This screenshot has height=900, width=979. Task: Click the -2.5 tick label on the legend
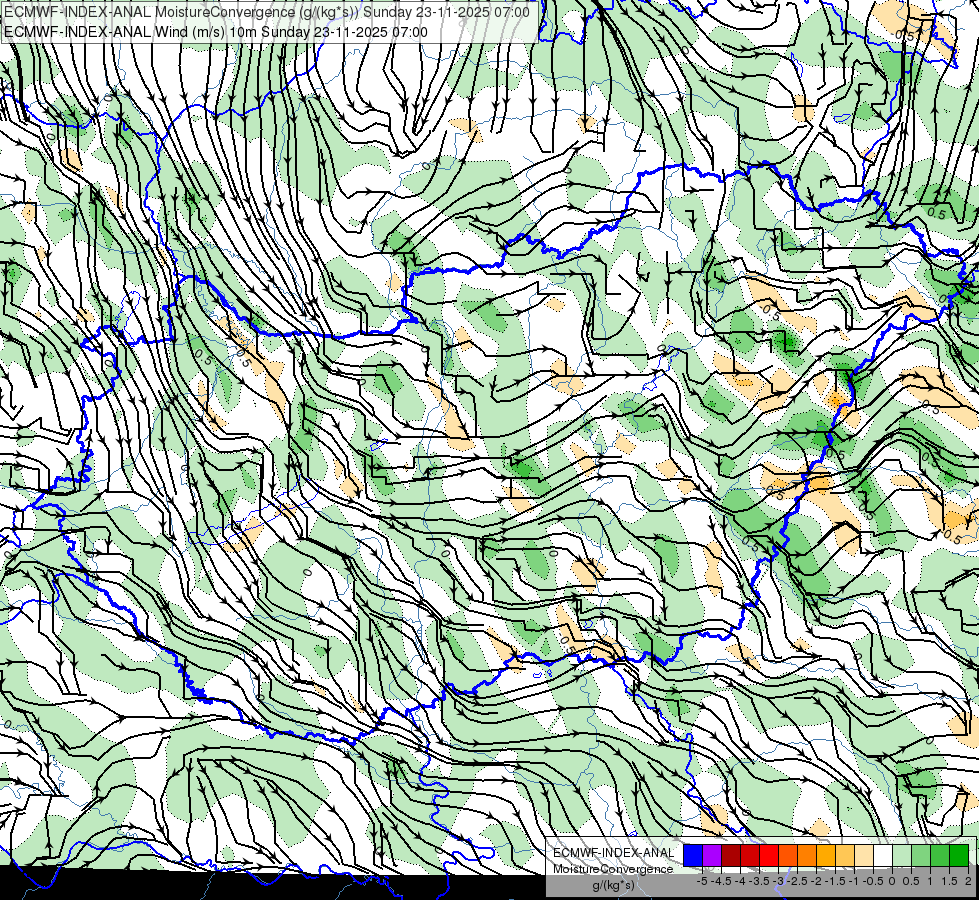[797, 881]
